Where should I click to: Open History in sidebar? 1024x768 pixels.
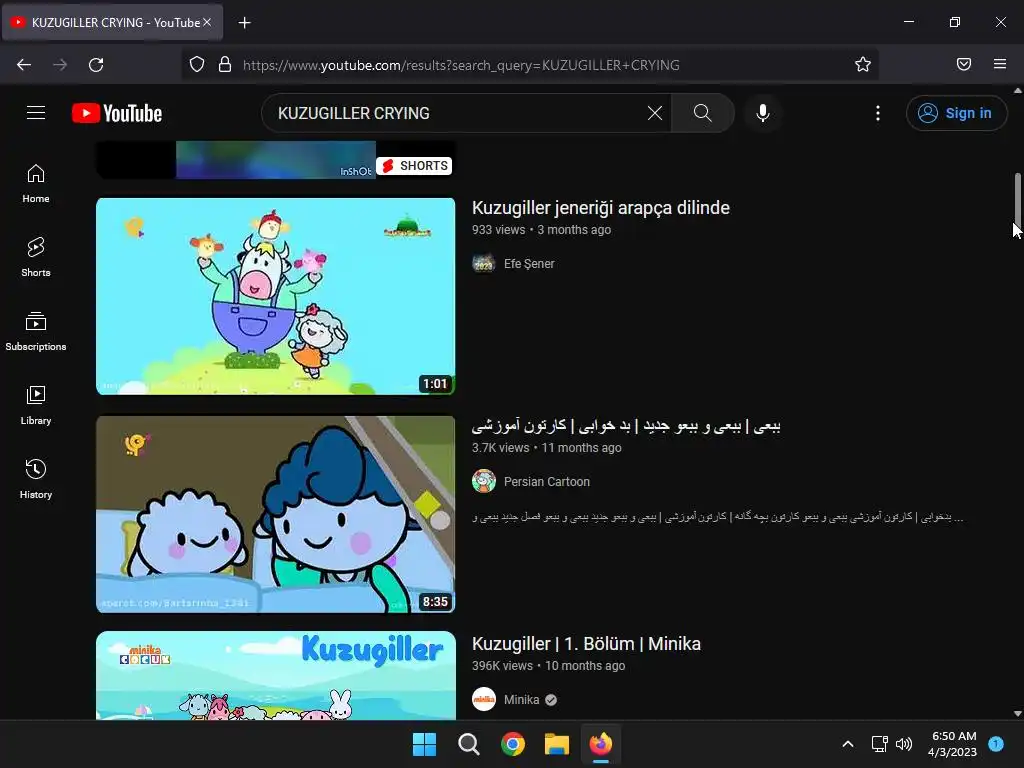pyautogui.click(x=36, y=479)
